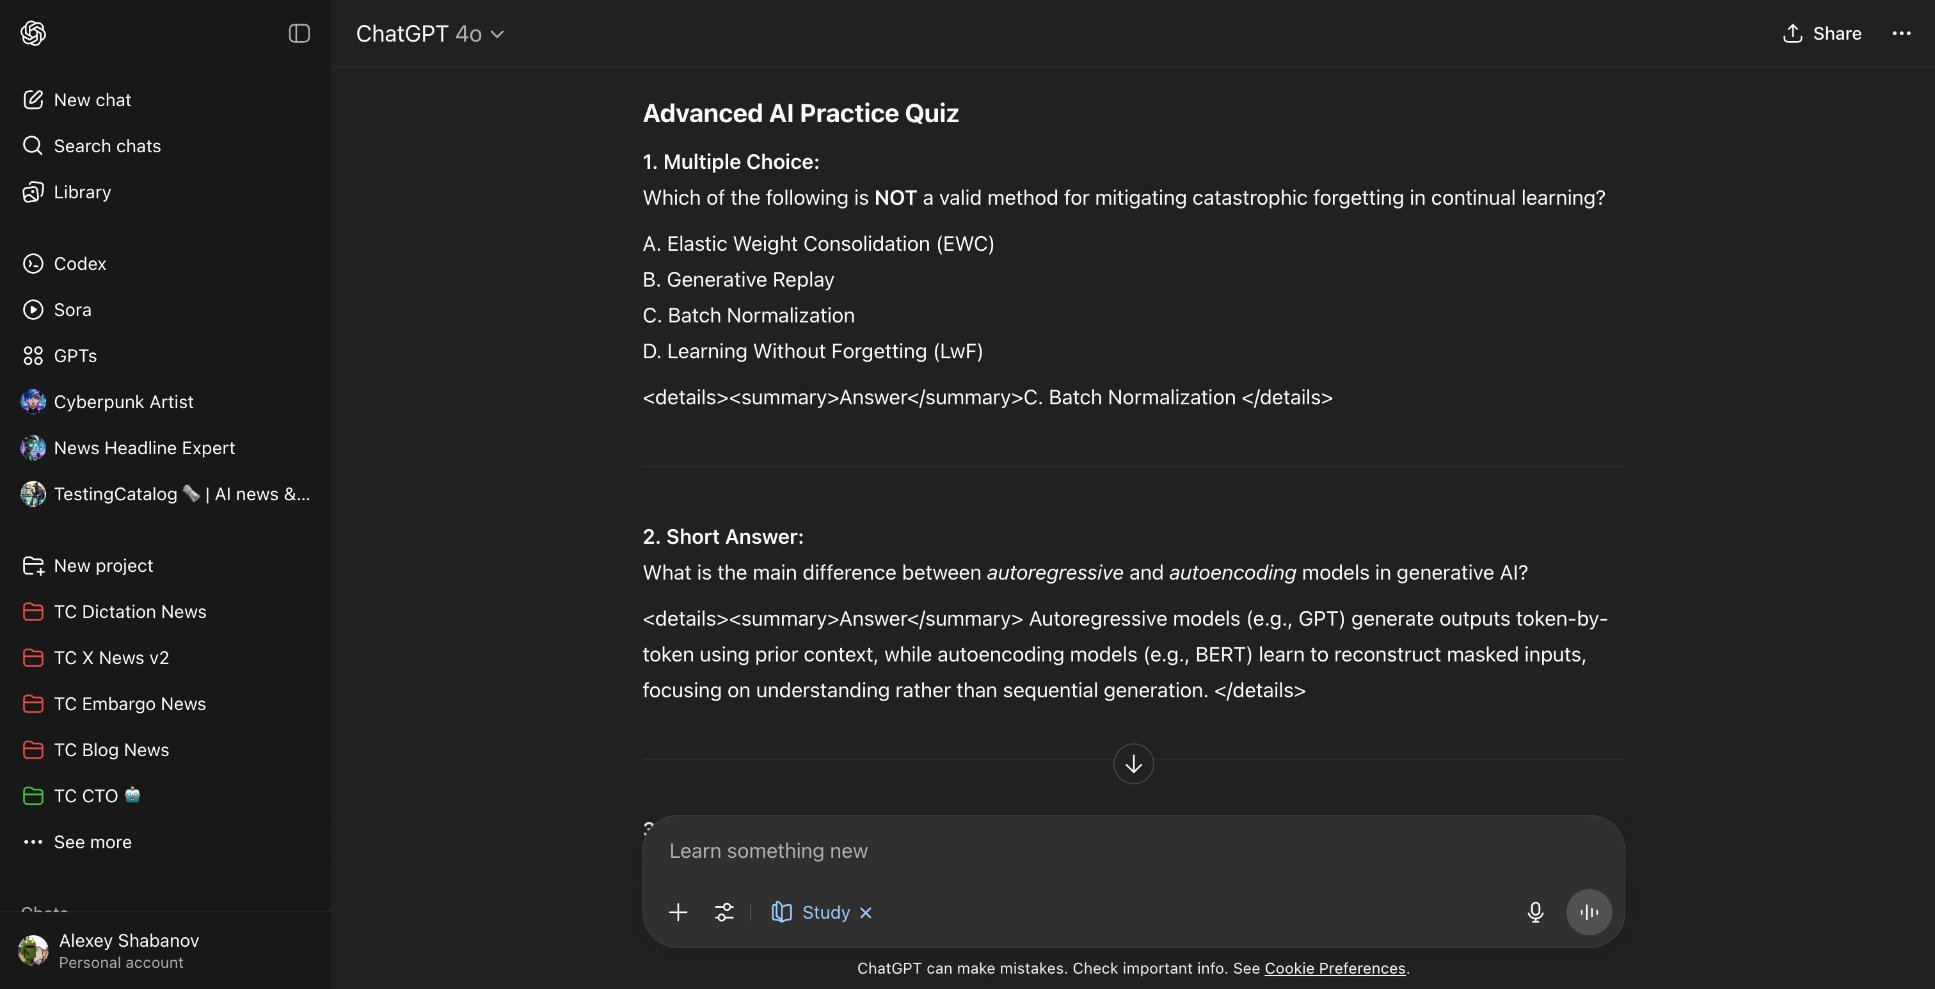Open the ChatGPT 4o model dropdown
Image resolution: width=1935 pixels, height=989 pixels.
pos(430,34)
